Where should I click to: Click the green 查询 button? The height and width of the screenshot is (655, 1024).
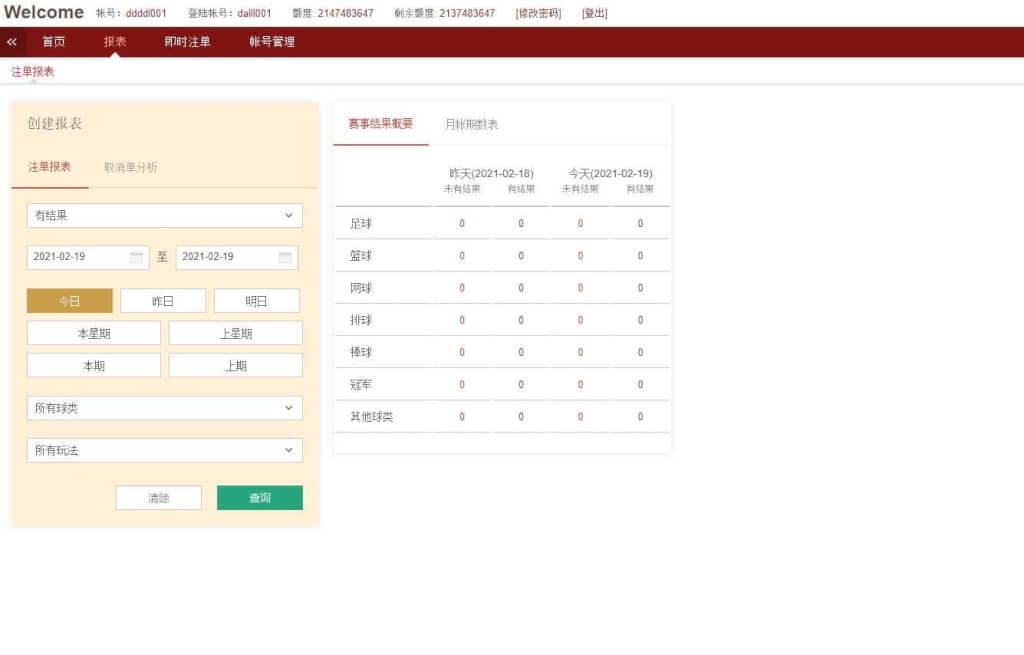tap(260, 498)
